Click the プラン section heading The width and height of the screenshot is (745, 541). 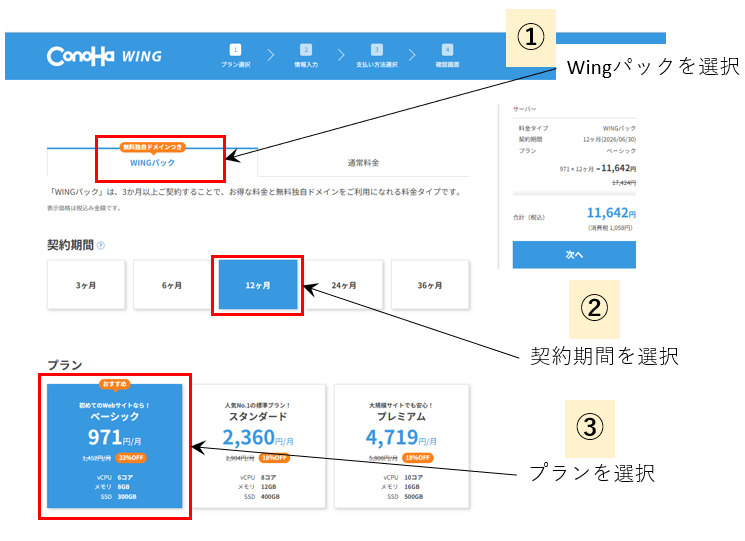tap(65, 365)
